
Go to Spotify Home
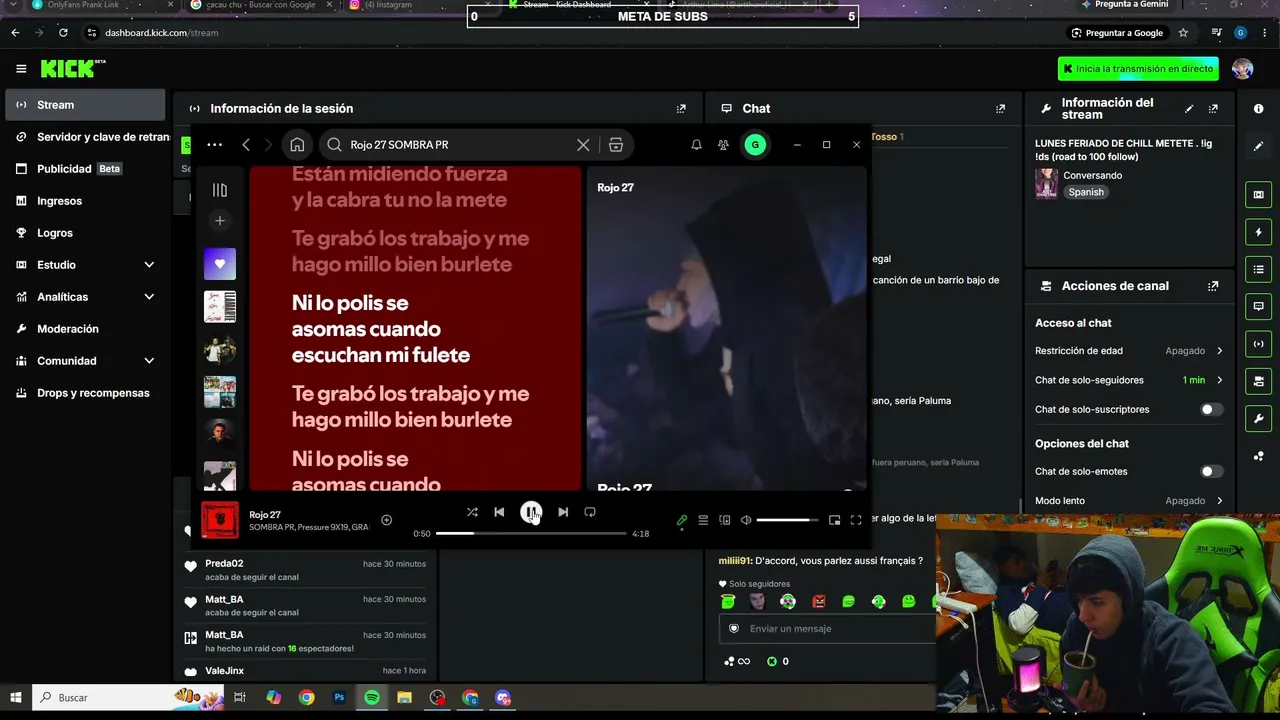(297, 145)
